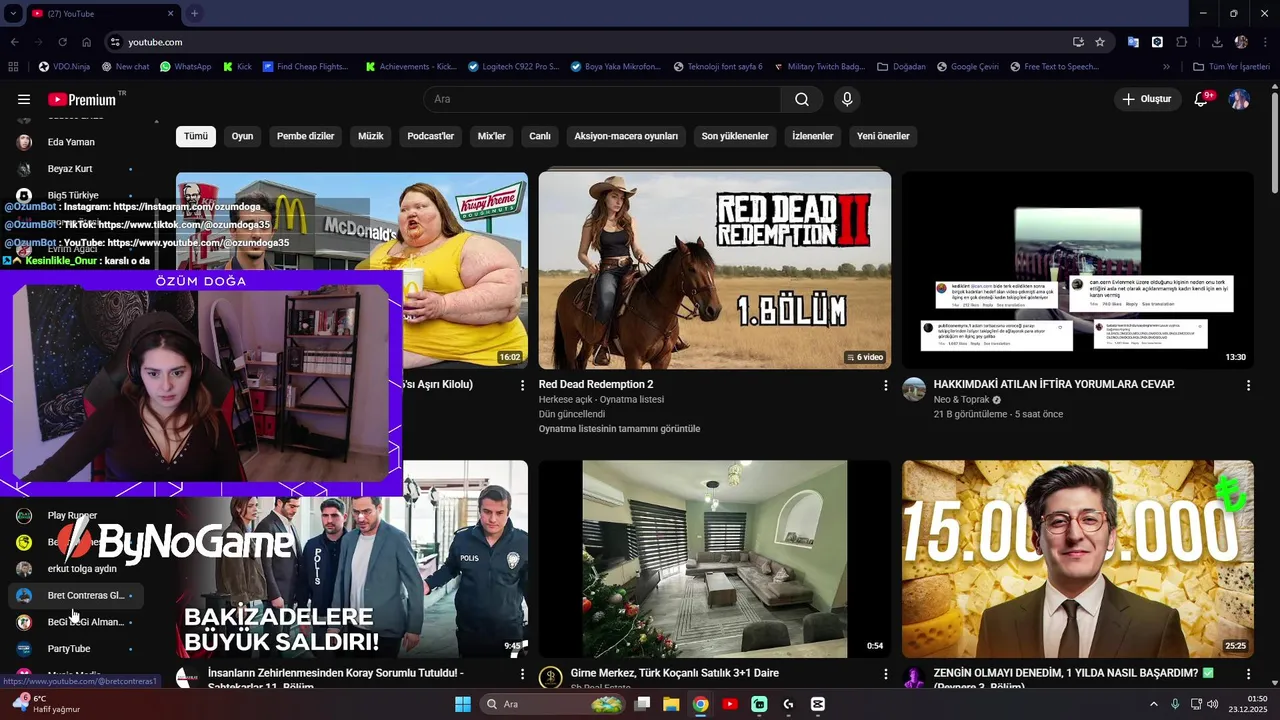Open the Girne Merkez apartment video thumbnail

coord(715,559)
